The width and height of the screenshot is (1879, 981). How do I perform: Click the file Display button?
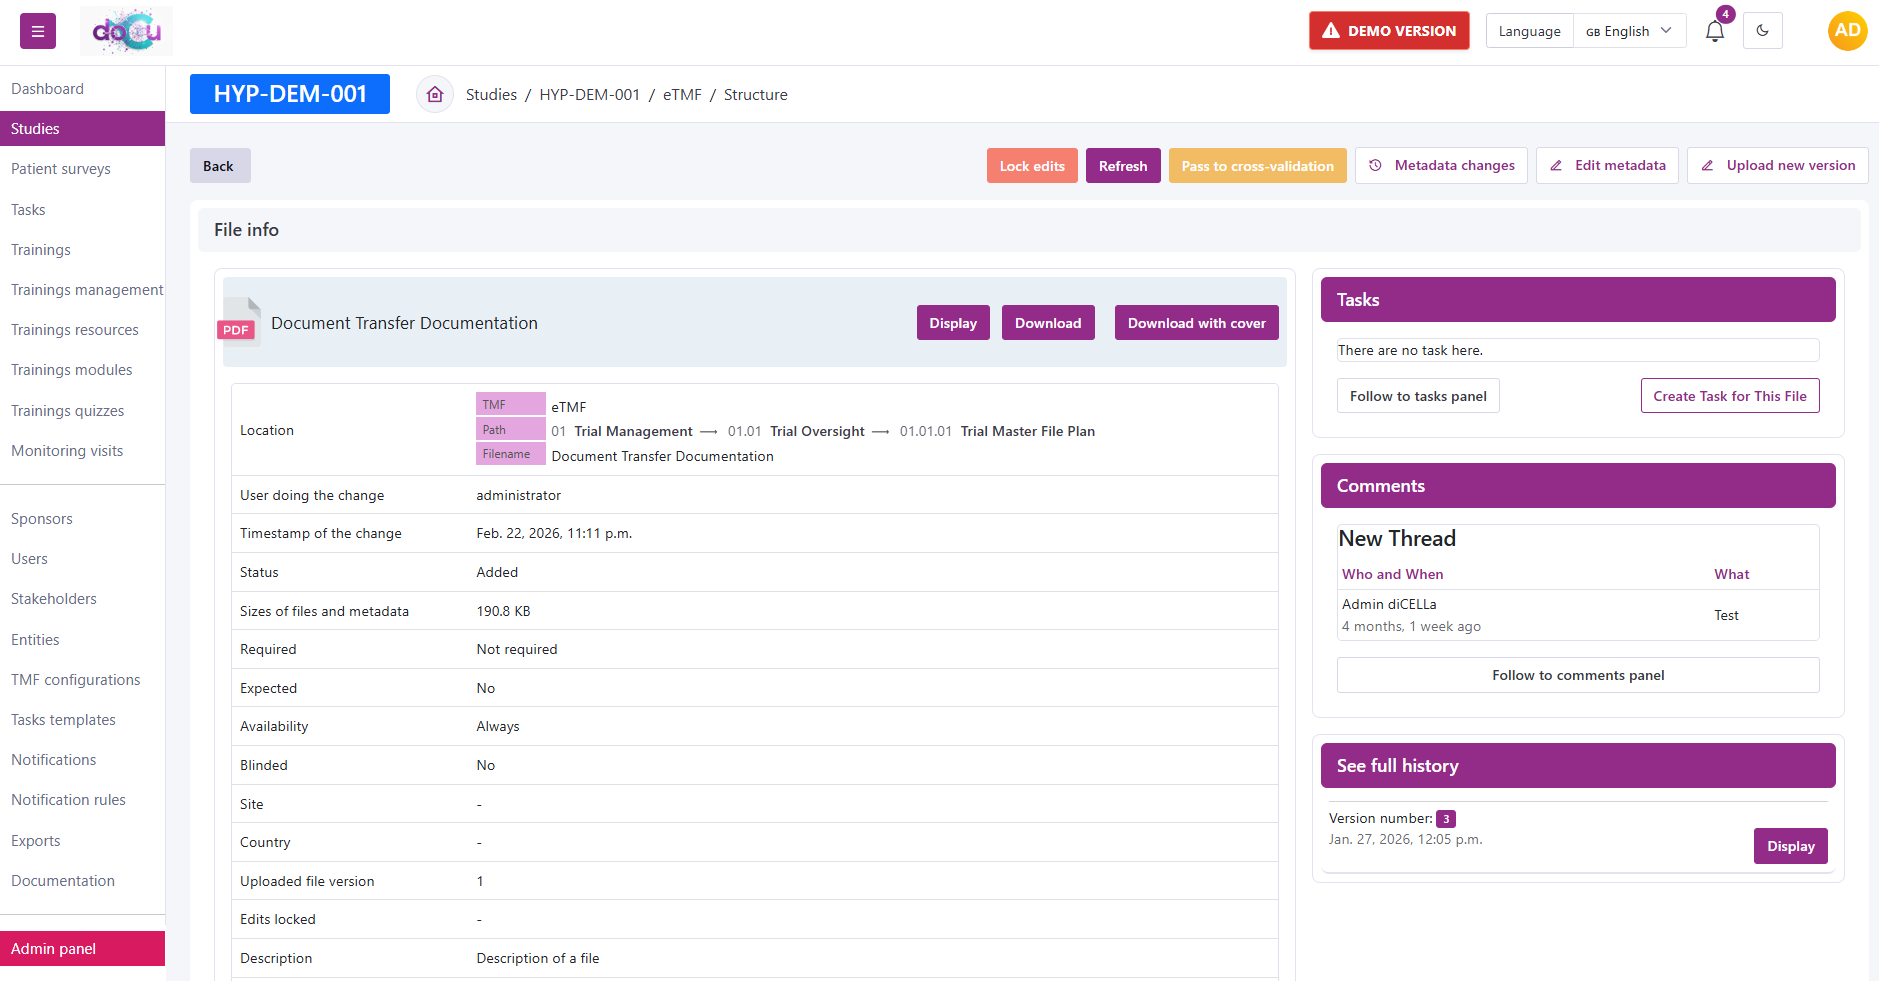click(x=953, y=323)
